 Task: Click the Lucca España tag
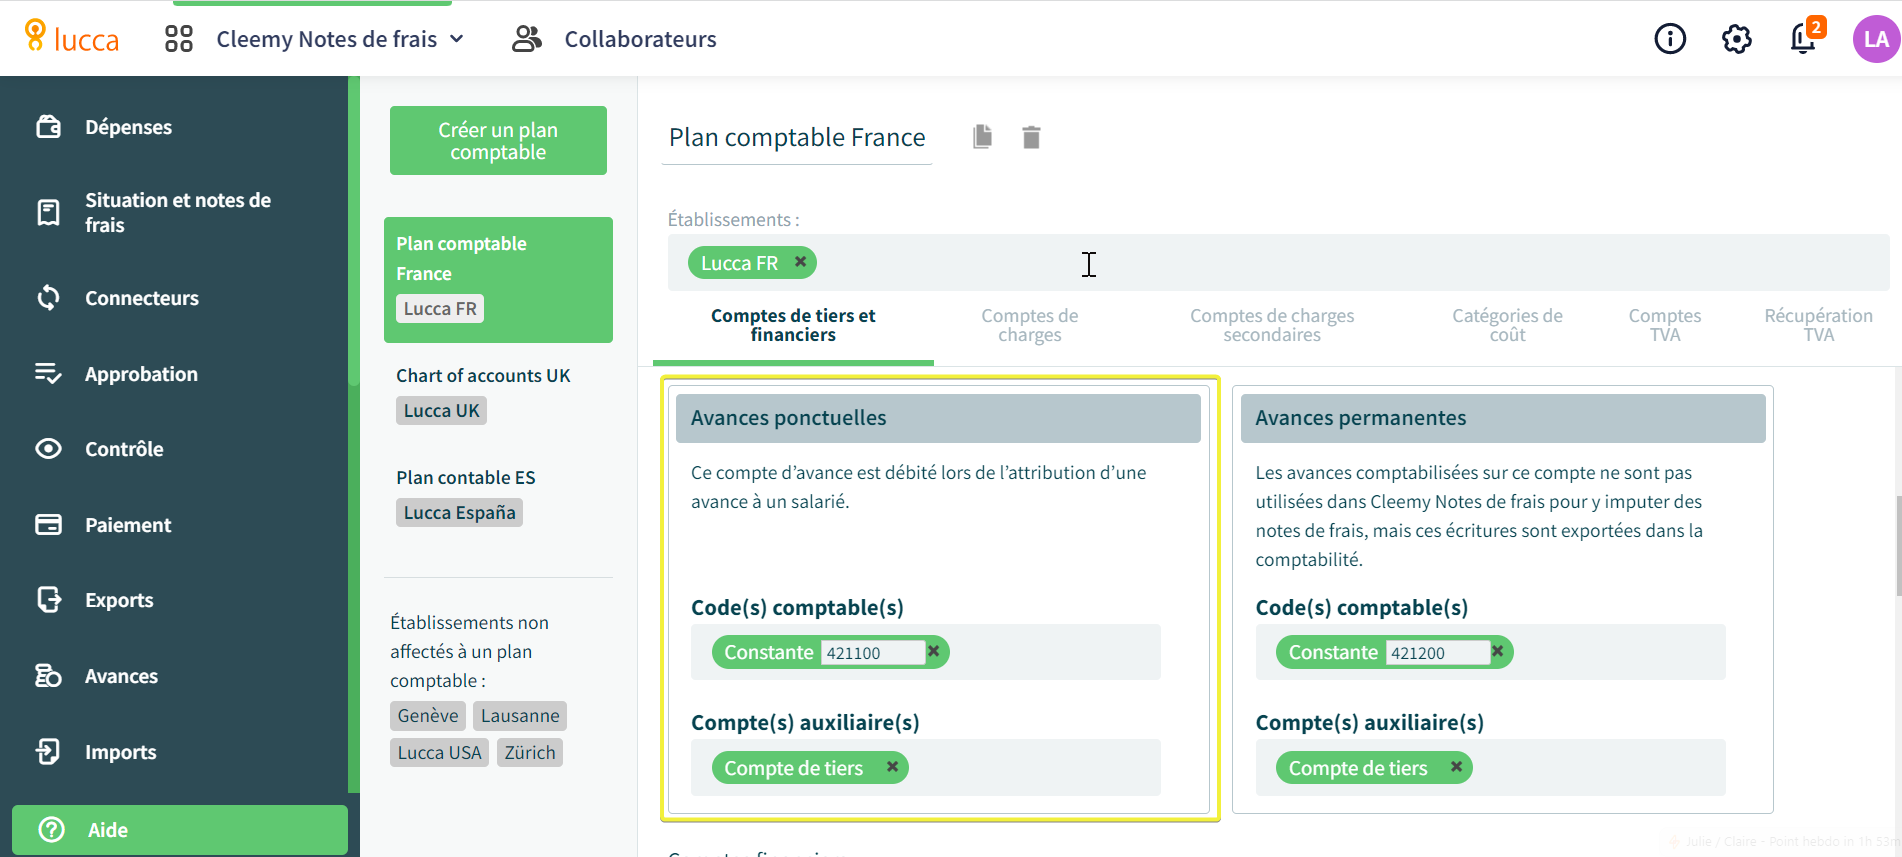pyautogui.click(x=459, y=513)
